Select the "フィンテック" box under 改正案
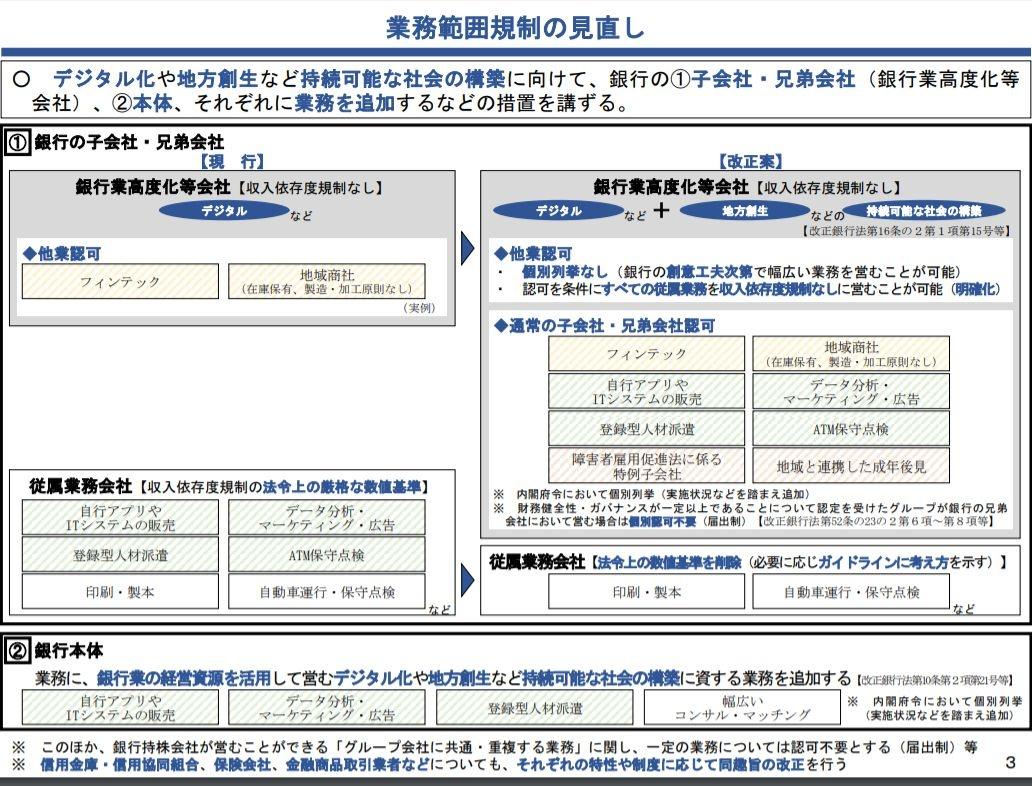The height and width of the screenshot is (786, 1032). (646, 354)
